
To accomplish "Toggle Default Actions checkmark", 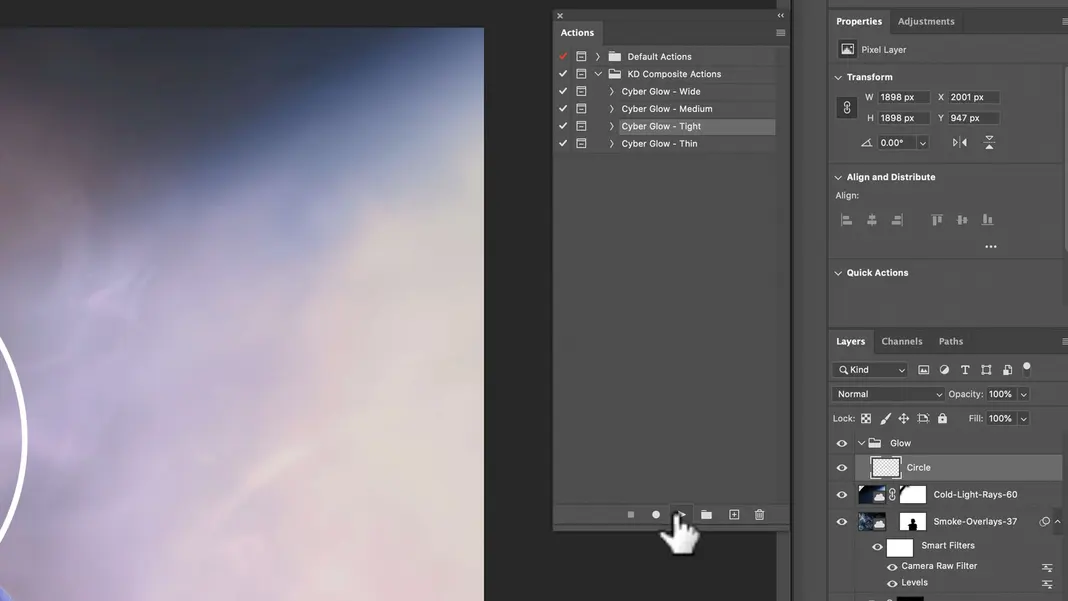I will pos(563,57).
